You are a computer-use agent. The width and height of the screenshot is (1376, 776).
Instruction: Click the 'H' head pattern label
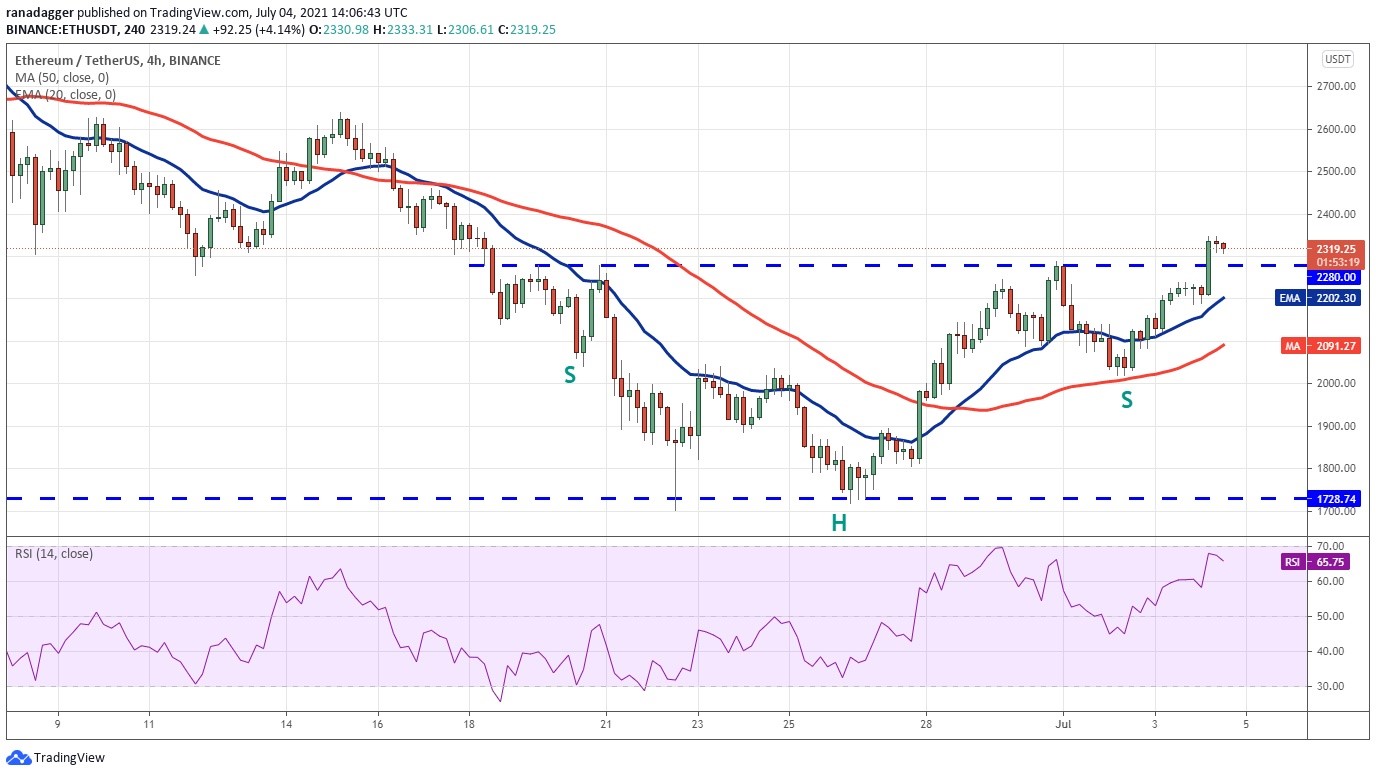[x=839, y=522]
